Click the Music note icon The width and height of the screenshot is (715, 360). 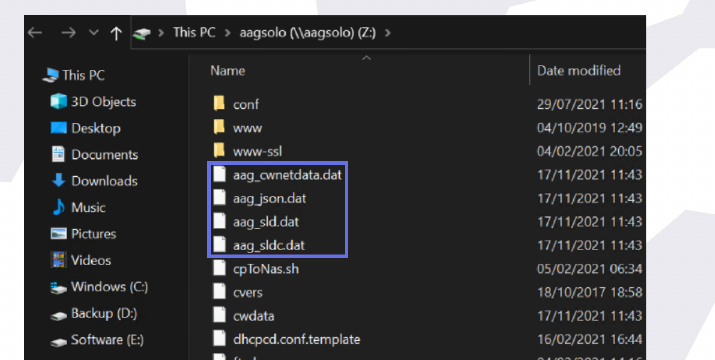coord(59,207)
